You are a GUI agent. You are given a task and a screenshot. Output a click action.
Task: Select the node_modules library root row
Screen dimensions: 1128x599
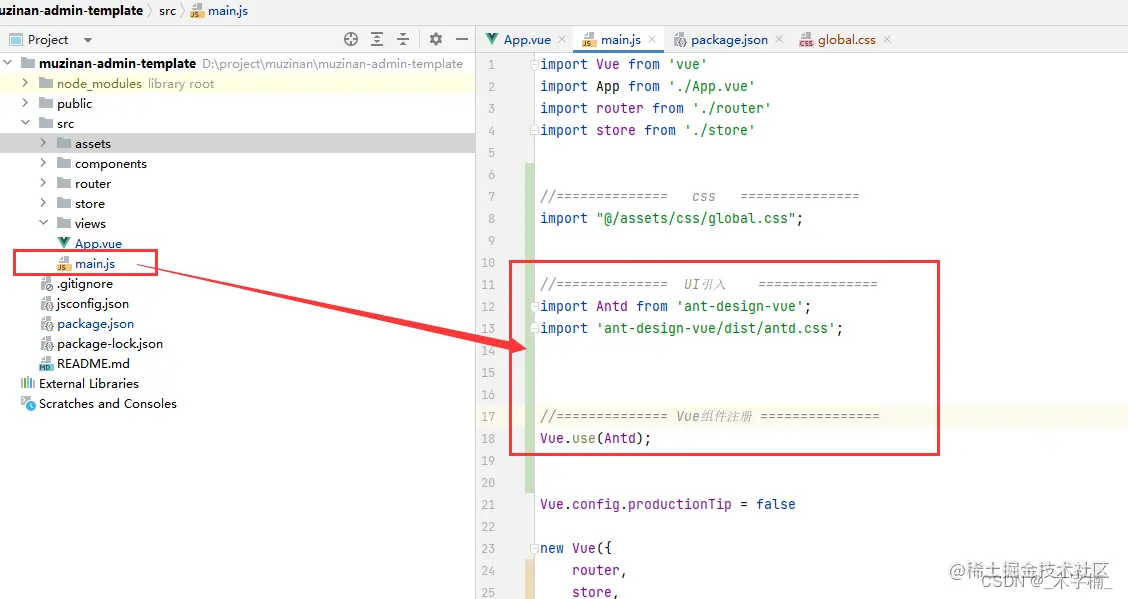[x=237, y=83]
